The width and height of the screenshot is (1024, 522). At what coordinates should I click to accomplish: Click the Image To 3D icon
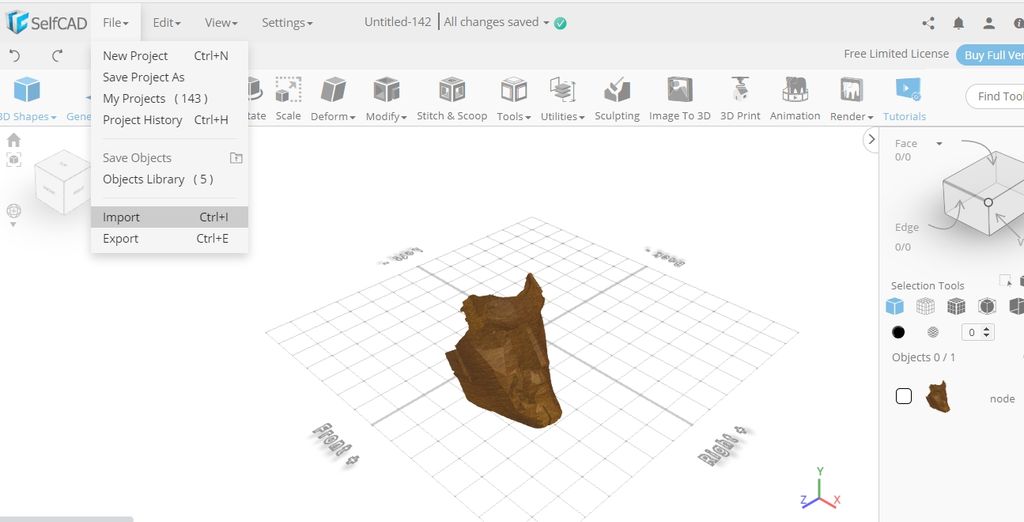click(x=679, y=99)
